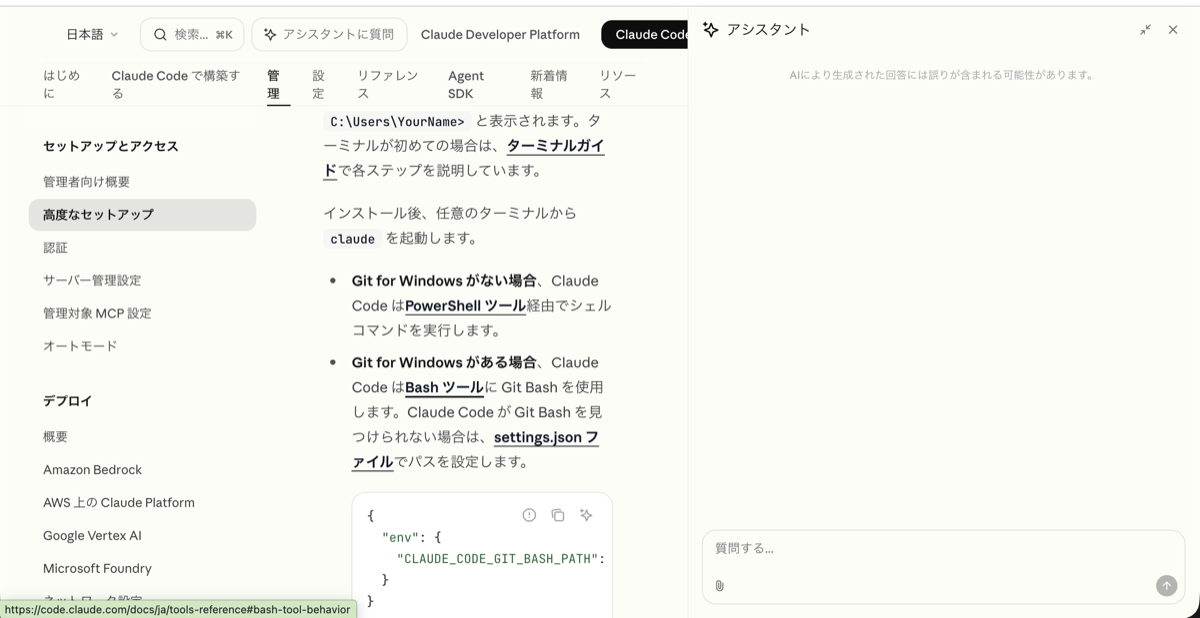Switch to the Claude Code で構築する tab
The width and height of the screenshot is (1200, 618).
[x=176, y=84]
